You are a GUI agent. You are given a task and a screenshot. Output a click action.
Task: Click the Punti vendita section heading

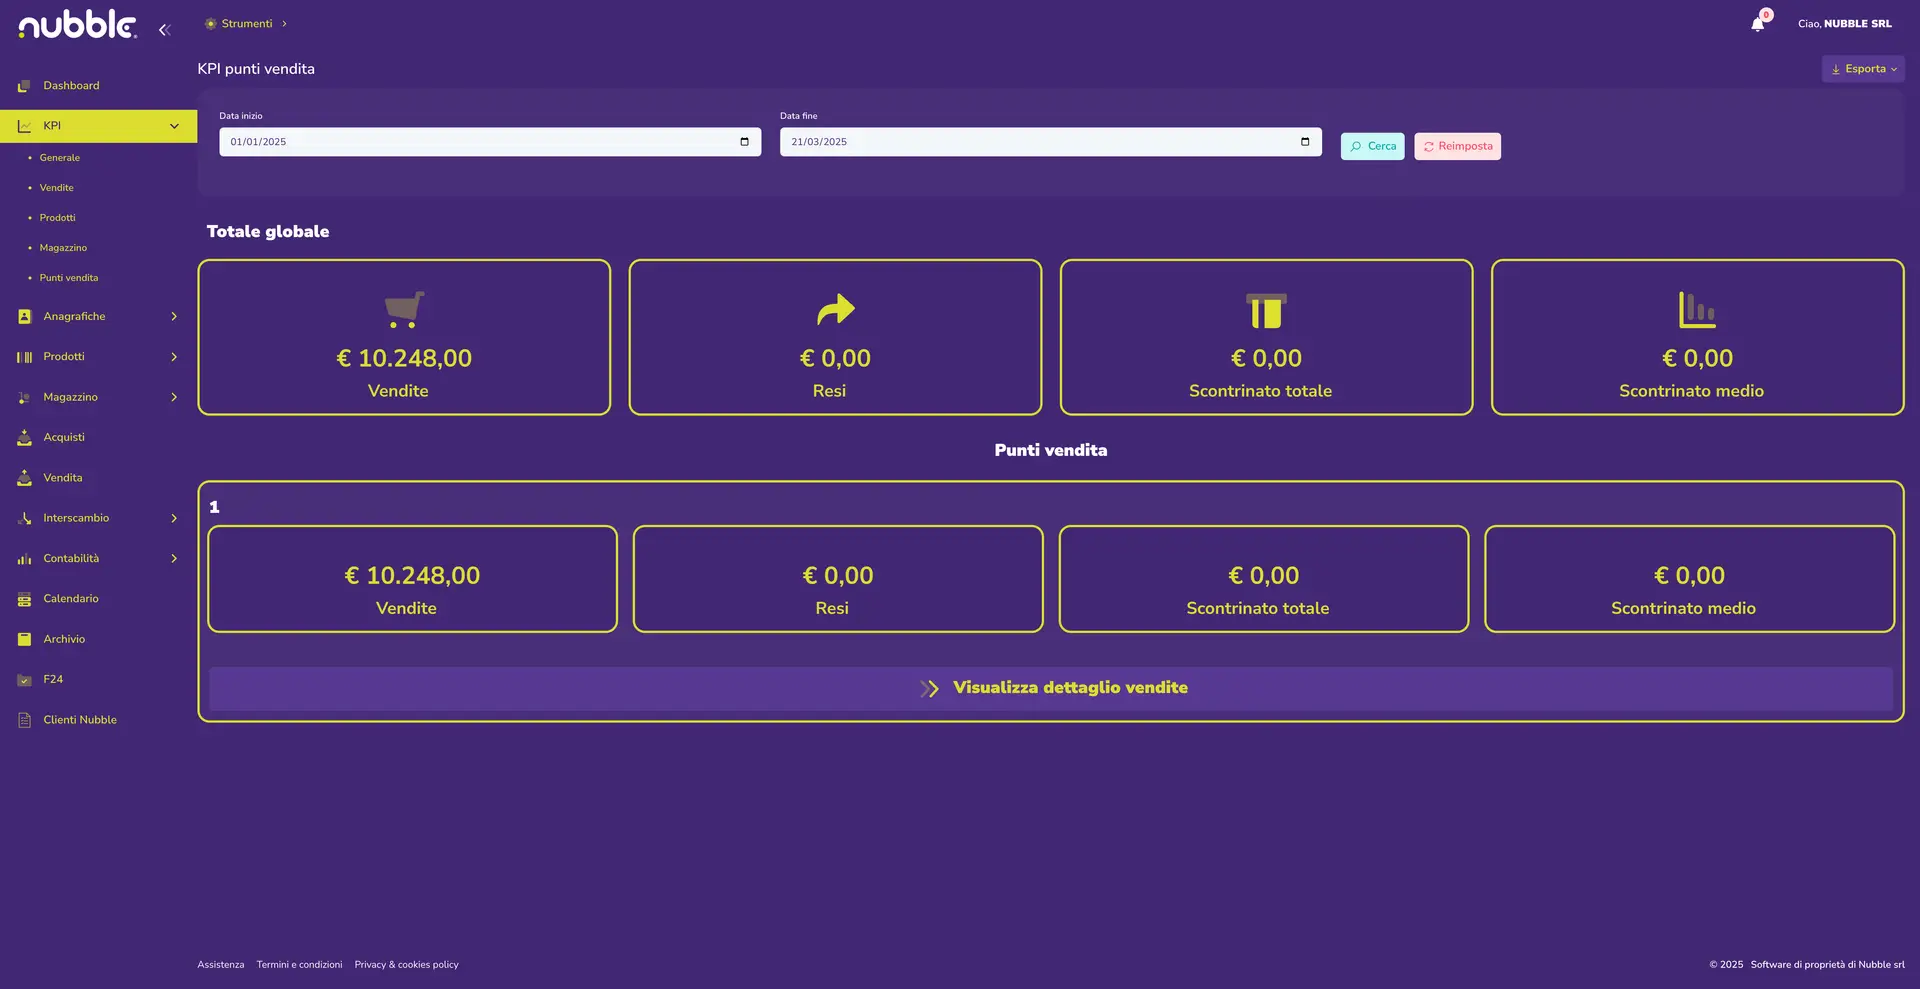point(1050,451)
